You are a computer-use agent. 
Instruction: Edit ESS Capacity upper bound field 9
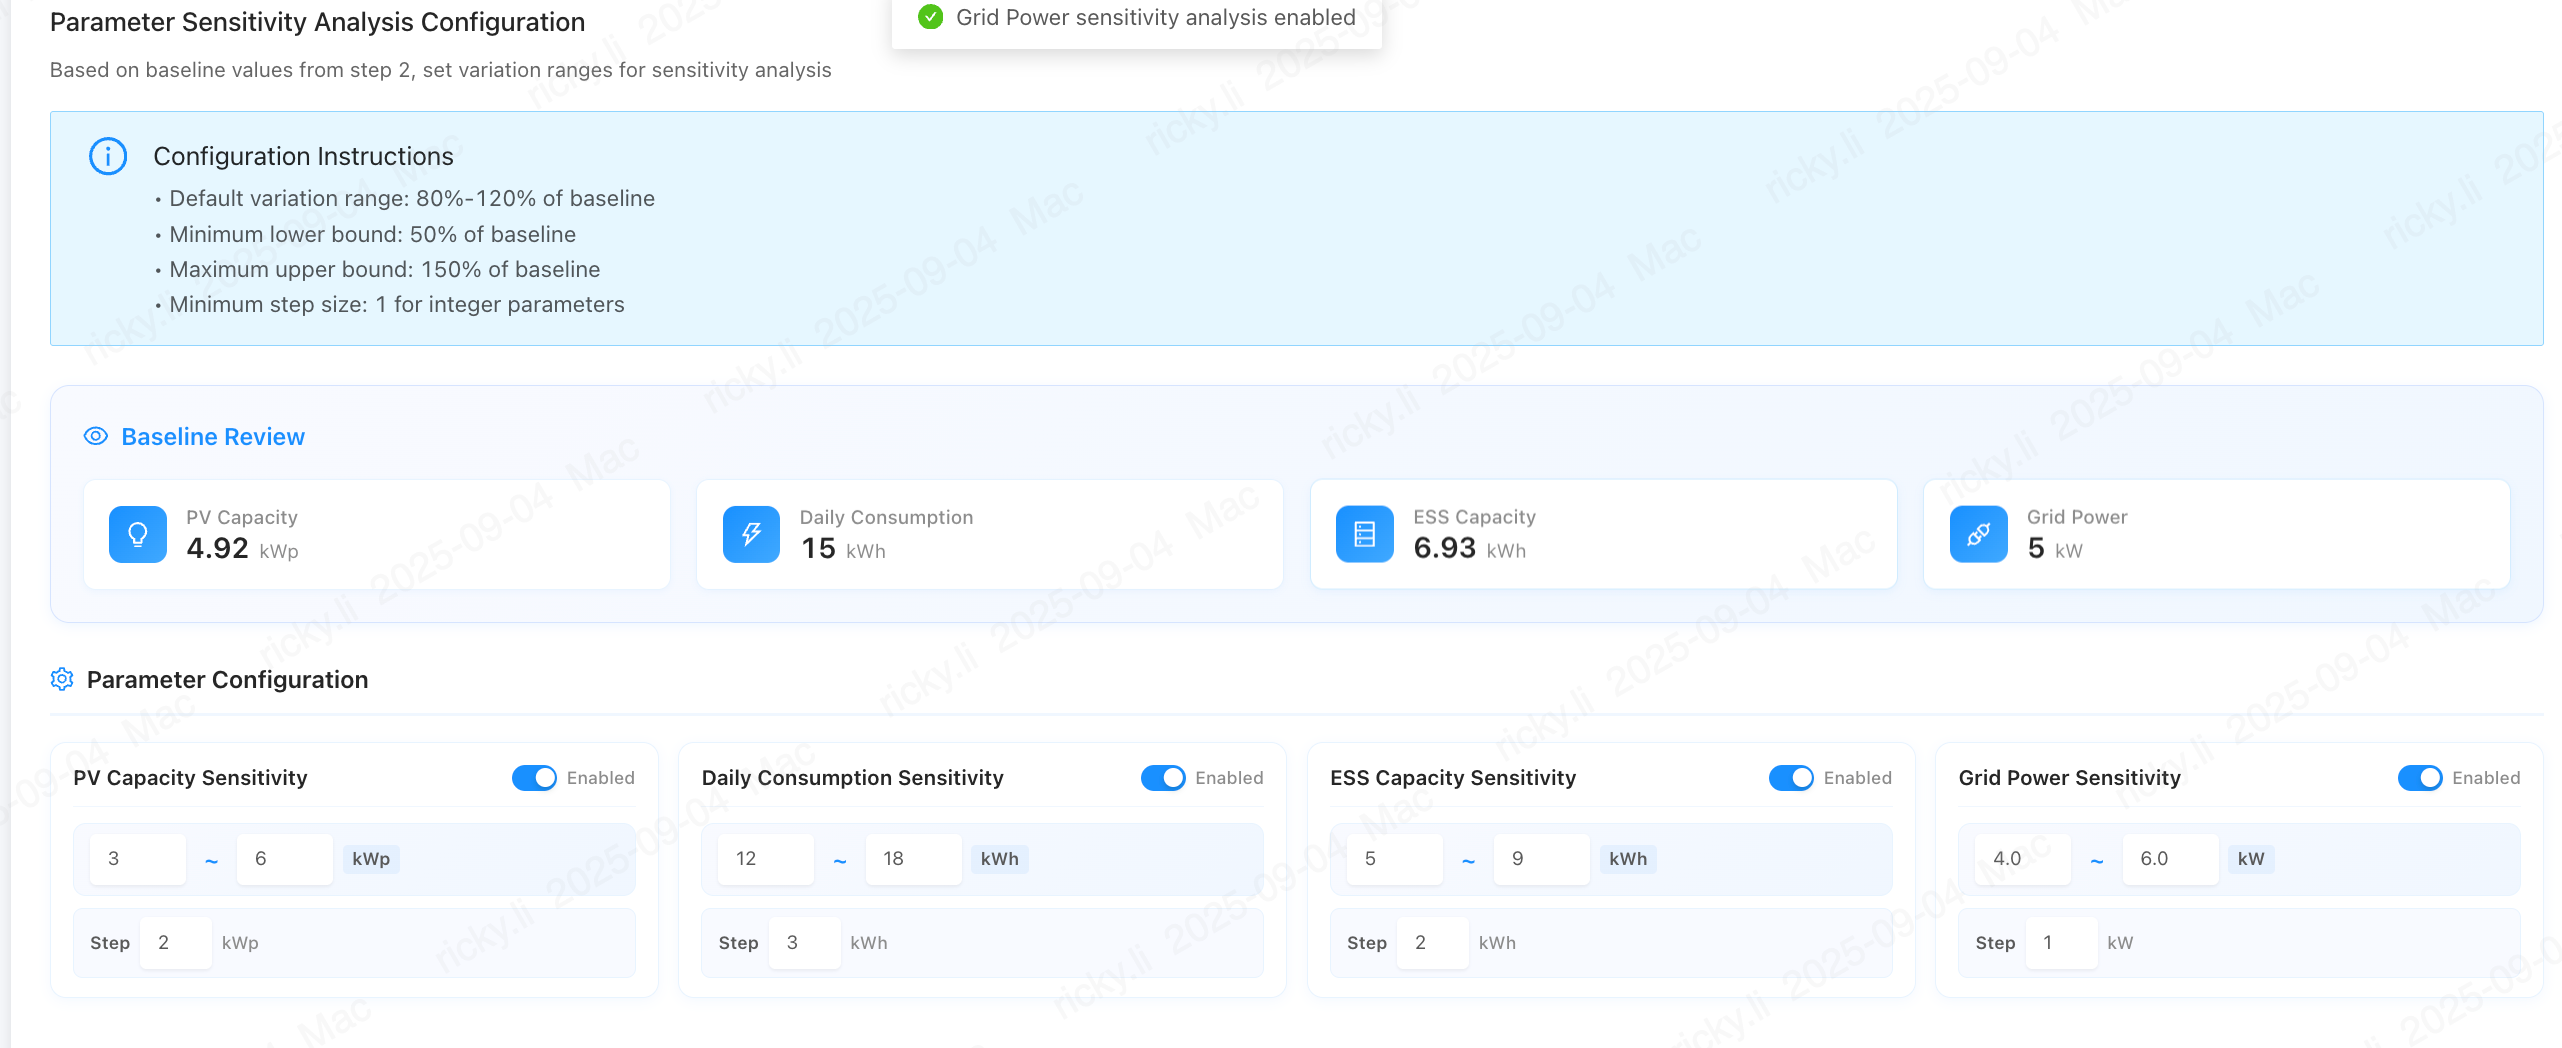point(1542,859)
